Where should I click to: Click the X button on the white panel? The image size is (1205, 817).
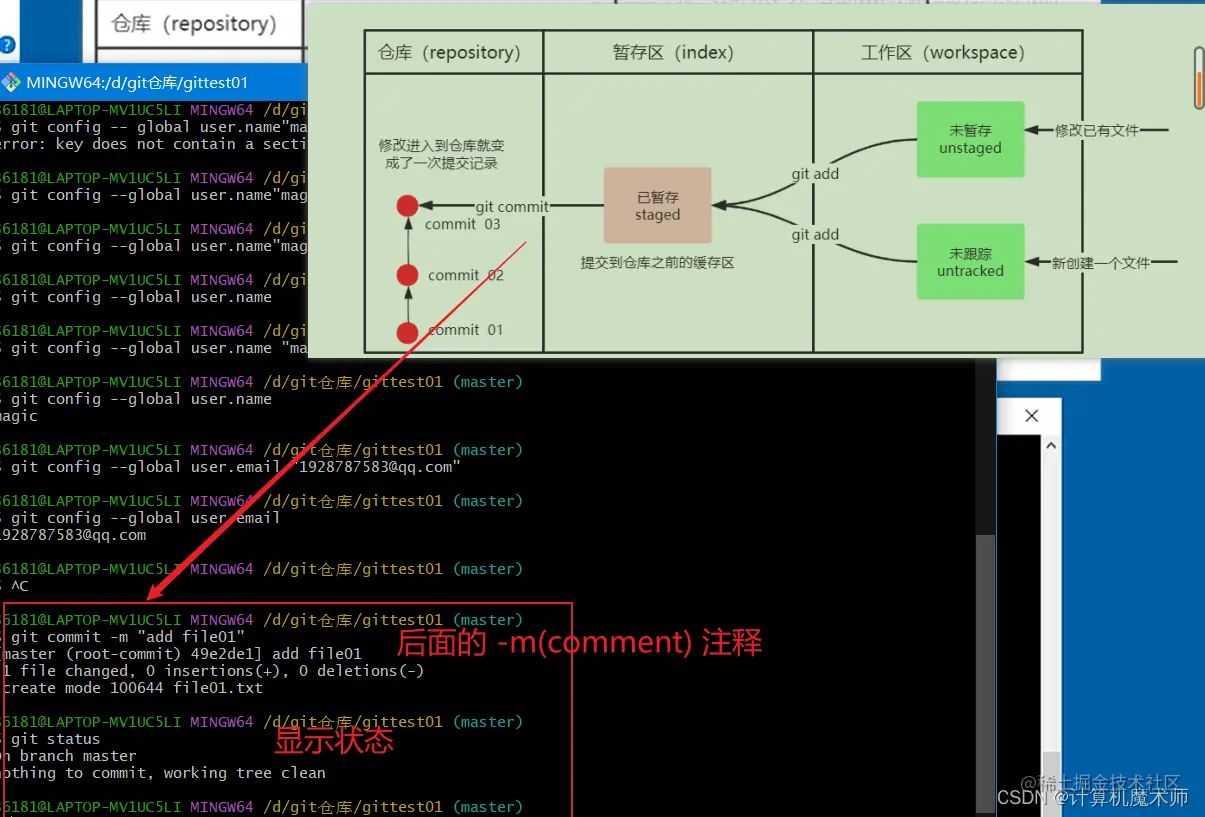click(x=1030, y=415)
